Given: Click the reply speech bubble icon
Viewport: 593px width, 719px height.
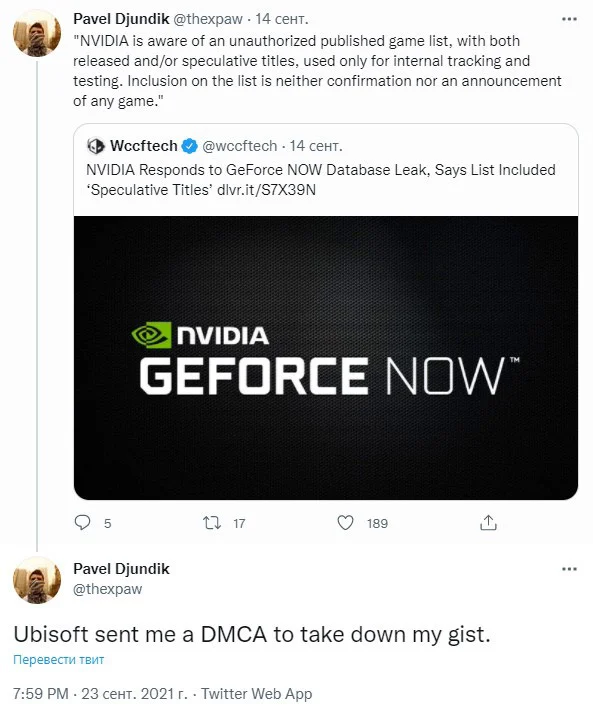Looking at the screenshot, I should (83, 522).
